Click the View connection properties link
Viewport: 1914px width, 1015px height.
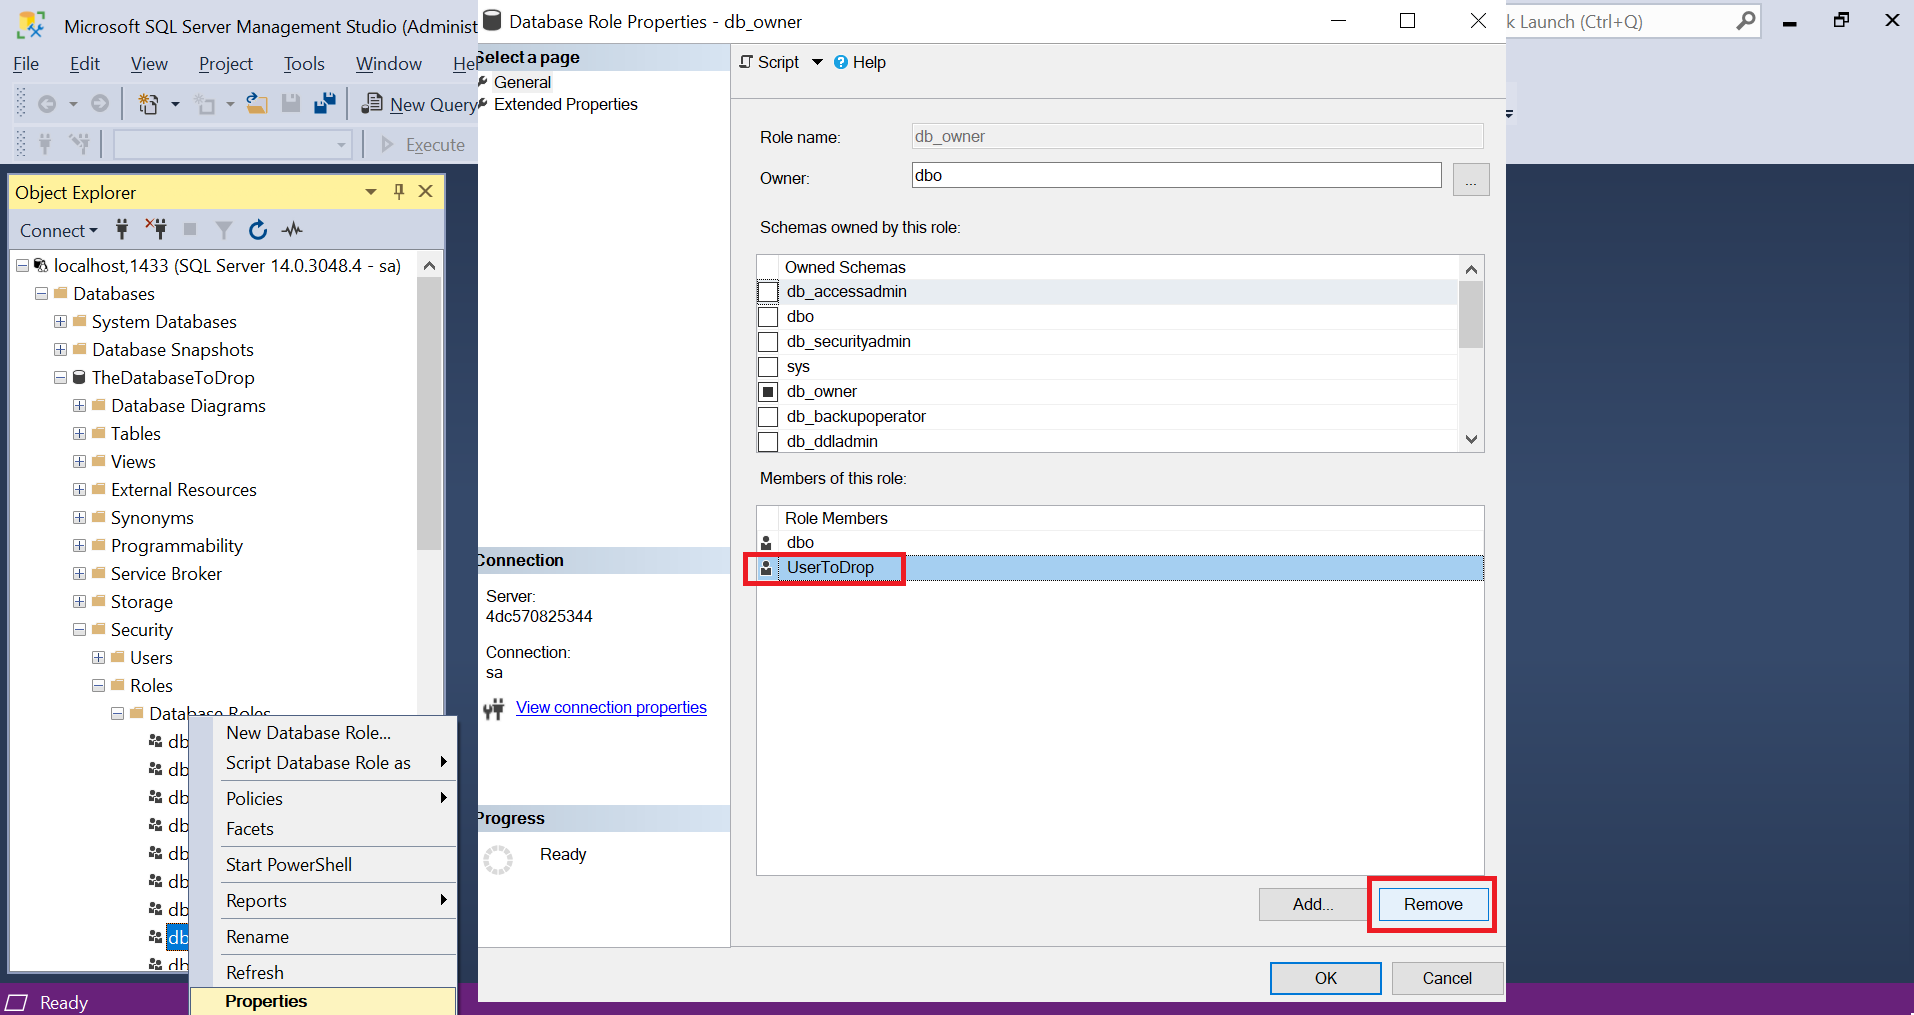[x=610, y=707]
